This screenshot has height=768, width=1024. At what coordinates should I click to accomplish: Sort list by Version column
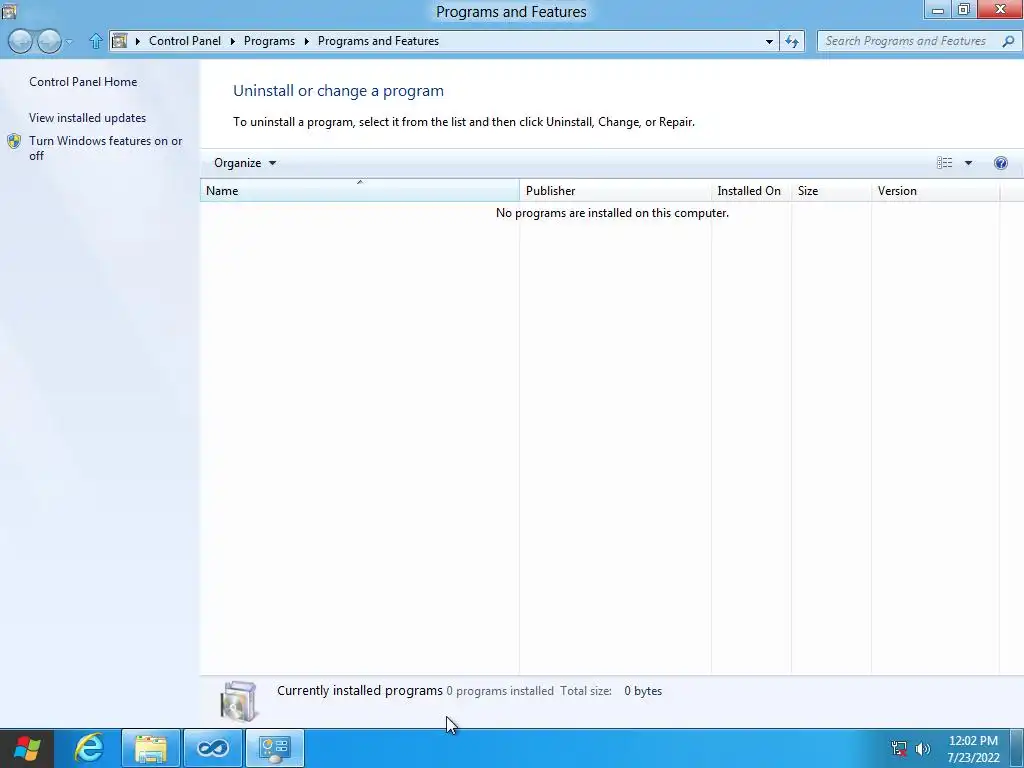coord(935,191)
